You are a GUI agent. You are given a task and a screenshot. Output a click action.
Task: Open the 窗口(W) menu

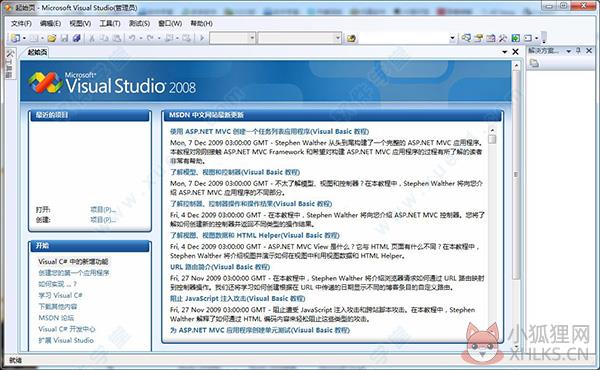click(x=170, y=23)
